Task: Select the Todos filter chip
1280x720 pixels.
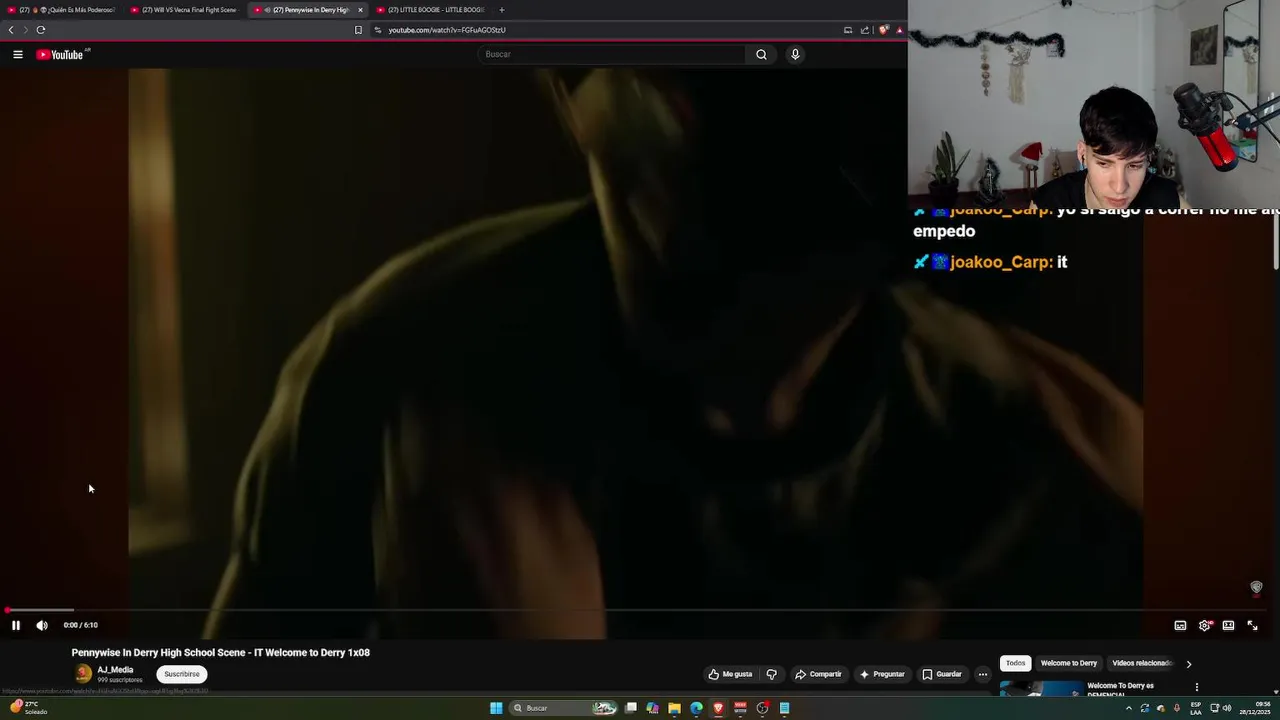Action: [x=1015, y=663]
